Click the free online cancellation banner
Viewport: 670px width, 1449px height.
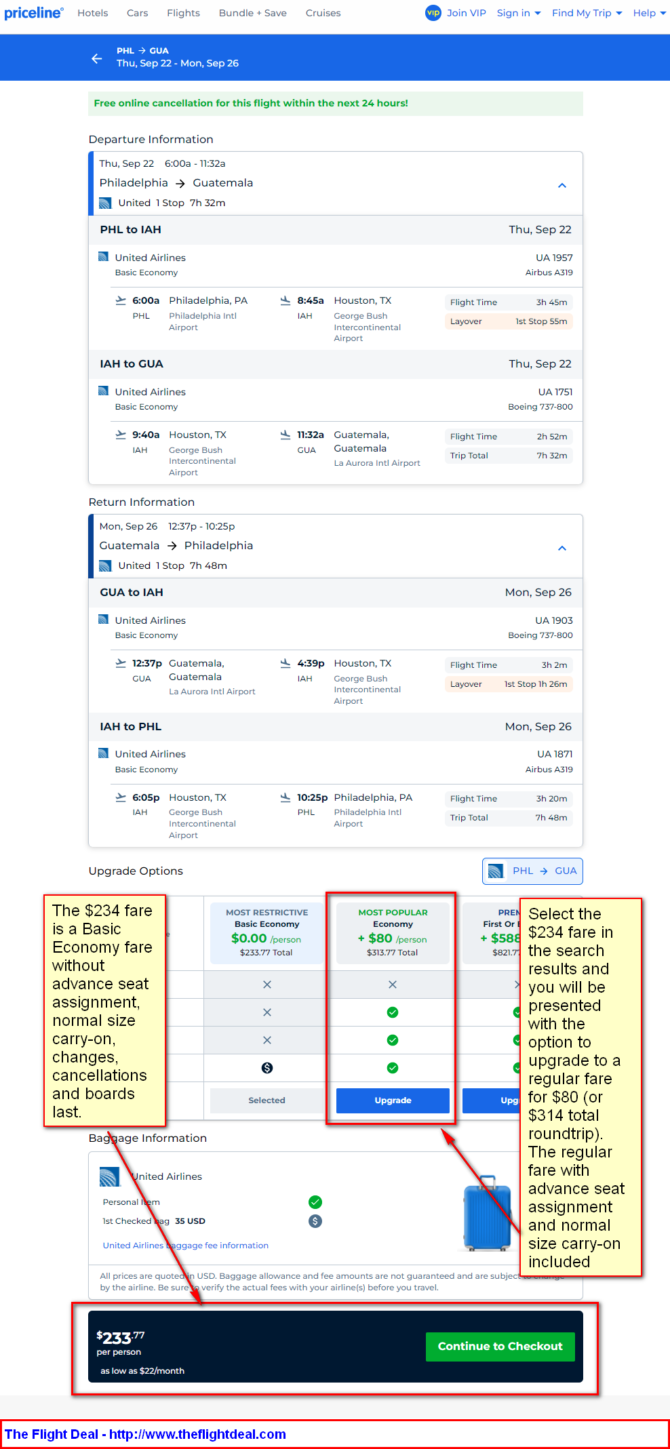coord(335,103)
